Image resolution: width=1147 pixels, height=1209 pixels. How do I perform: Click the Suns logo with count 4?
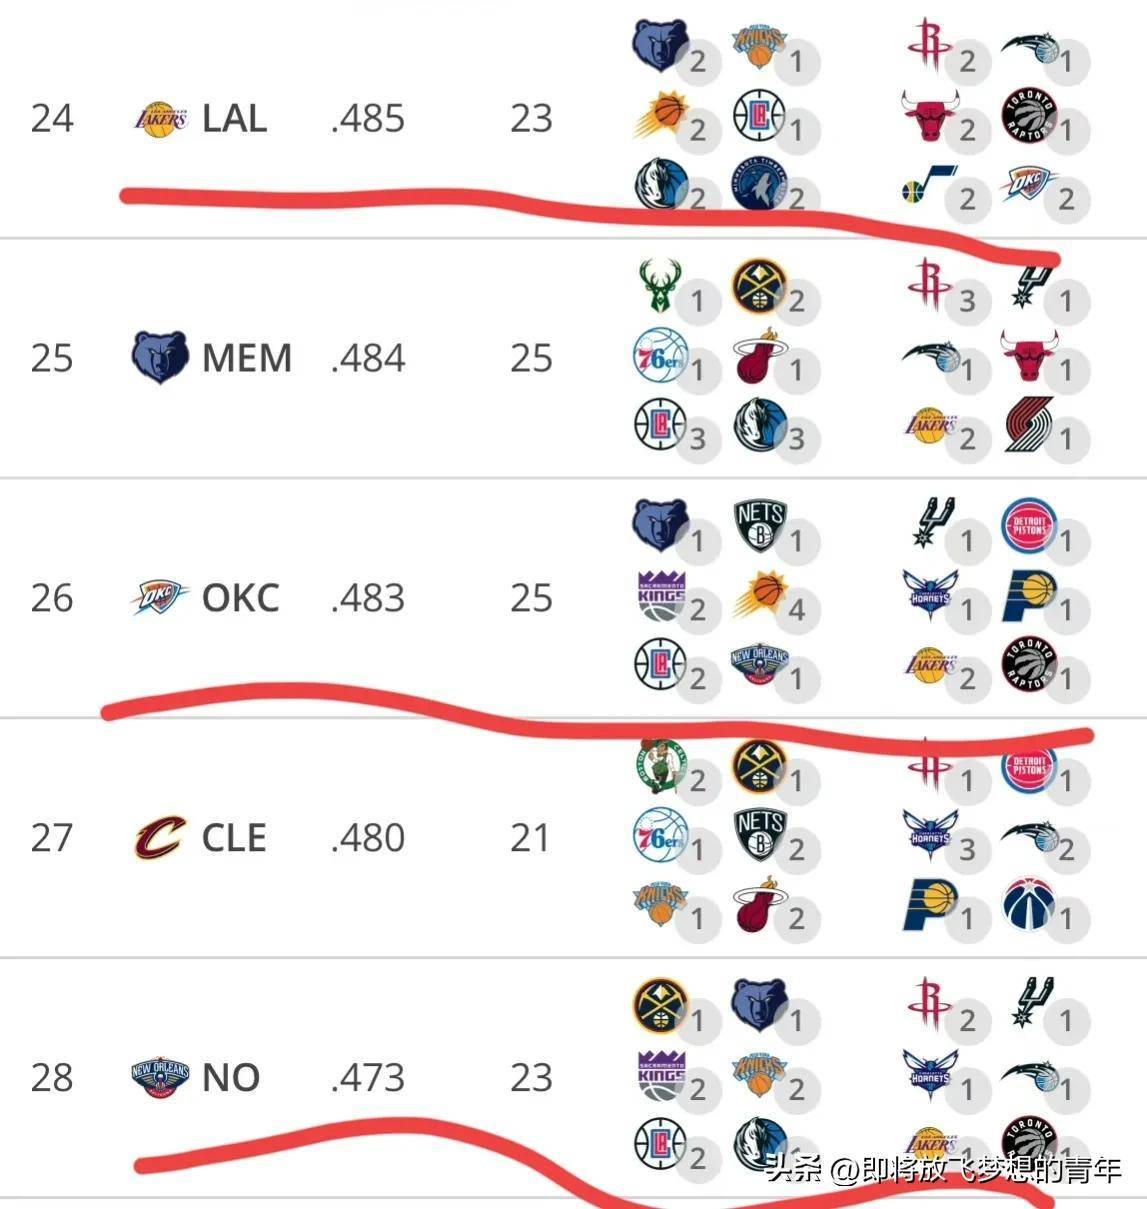[760, 595]
